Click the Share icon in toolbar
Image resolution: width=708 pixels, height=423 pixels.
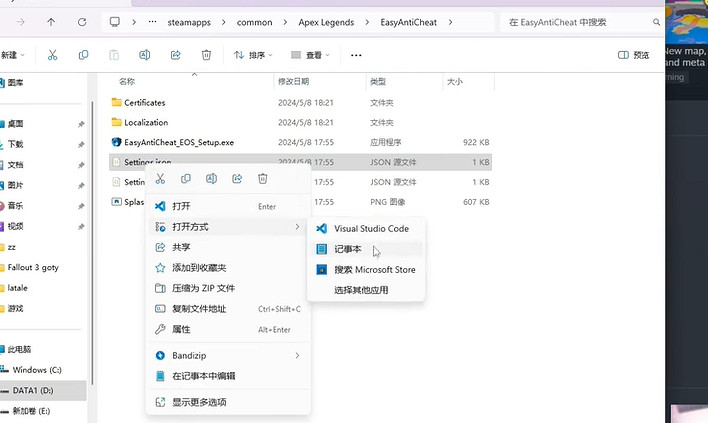click(175, 55)
